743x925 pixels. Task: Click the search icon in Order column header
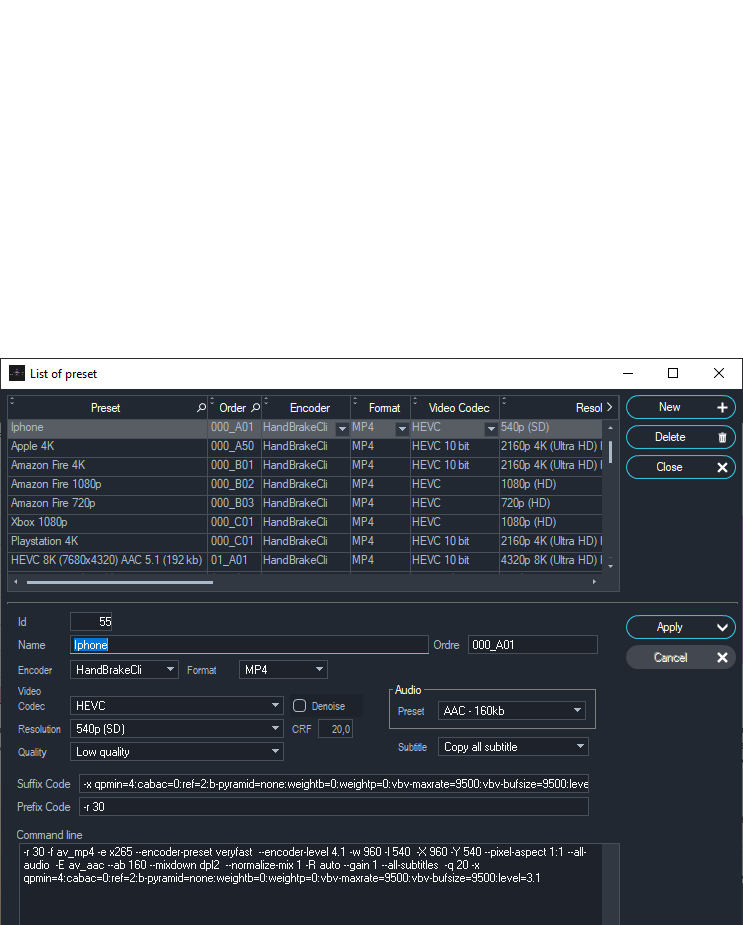coord(255,408)
